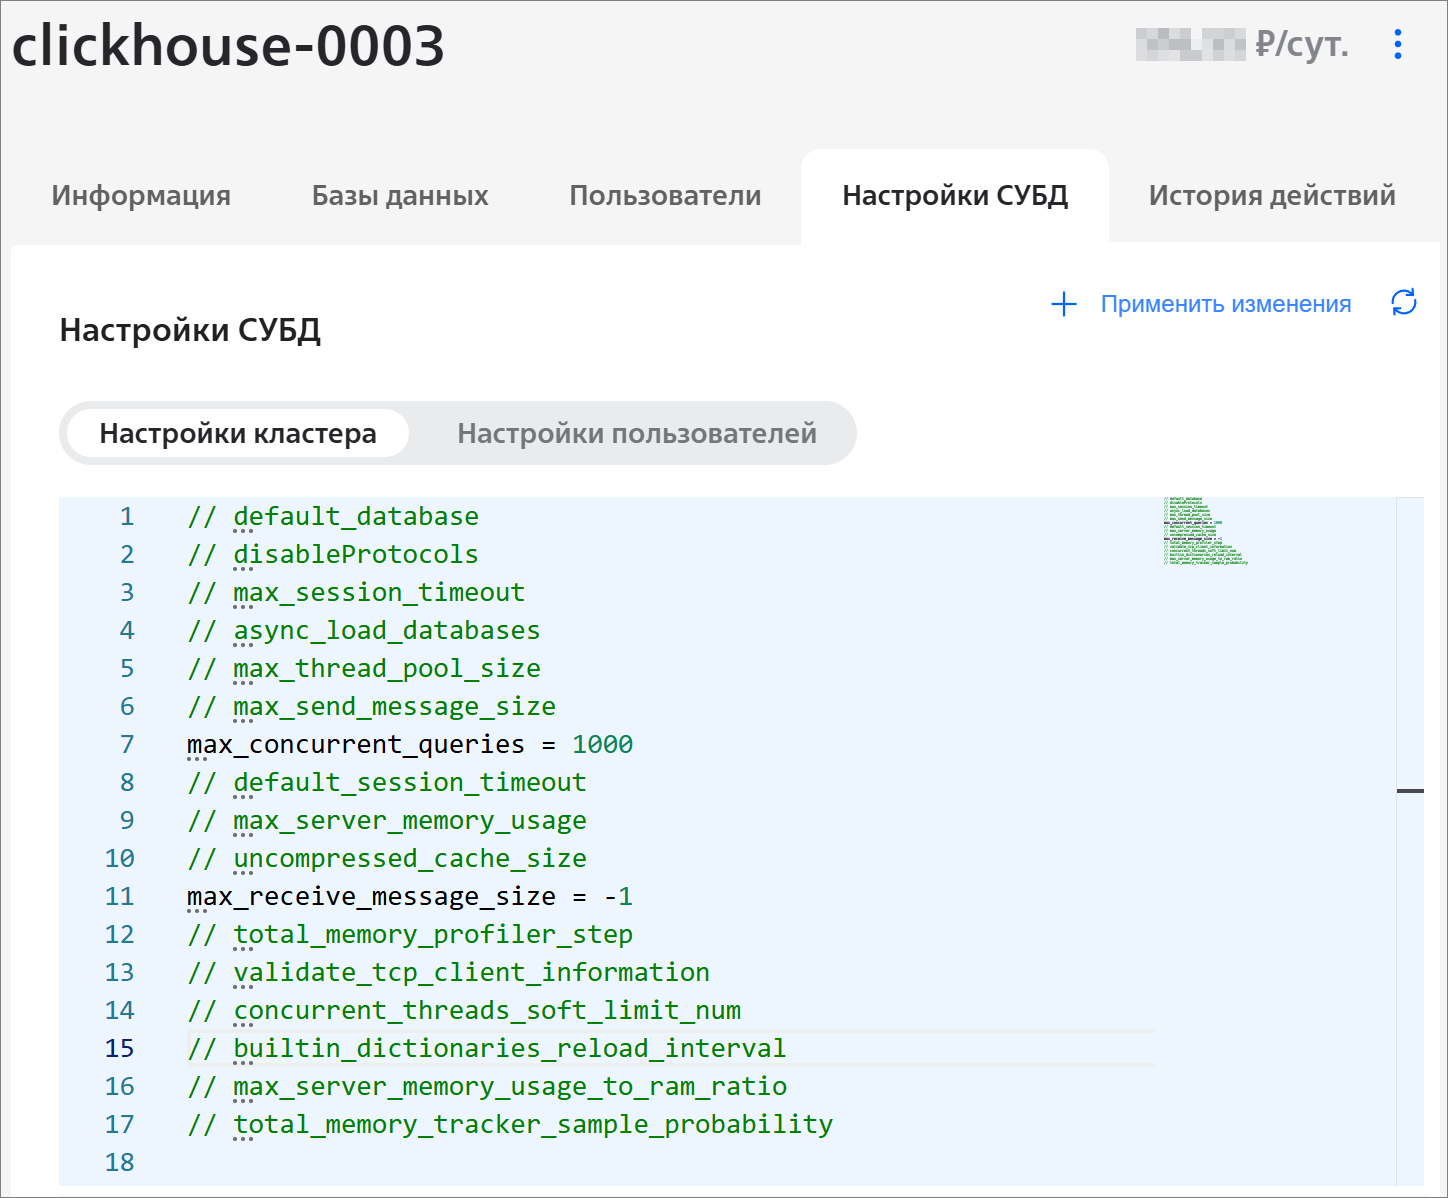Place cursor on max_concurrent_queries setting name
The image size is (1448, 1198).
(356, 745)
